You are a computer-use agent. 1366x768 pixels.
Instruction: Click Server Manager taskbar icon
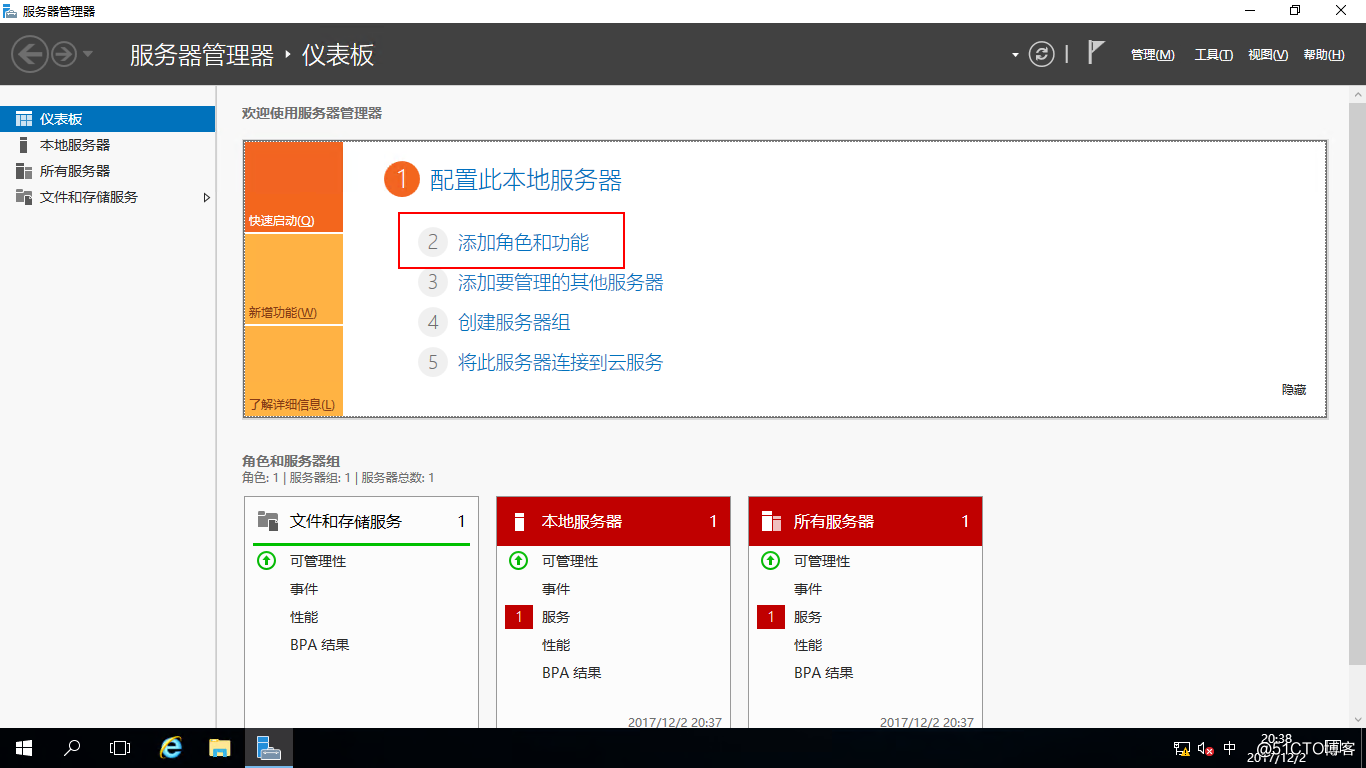(268, 748)
